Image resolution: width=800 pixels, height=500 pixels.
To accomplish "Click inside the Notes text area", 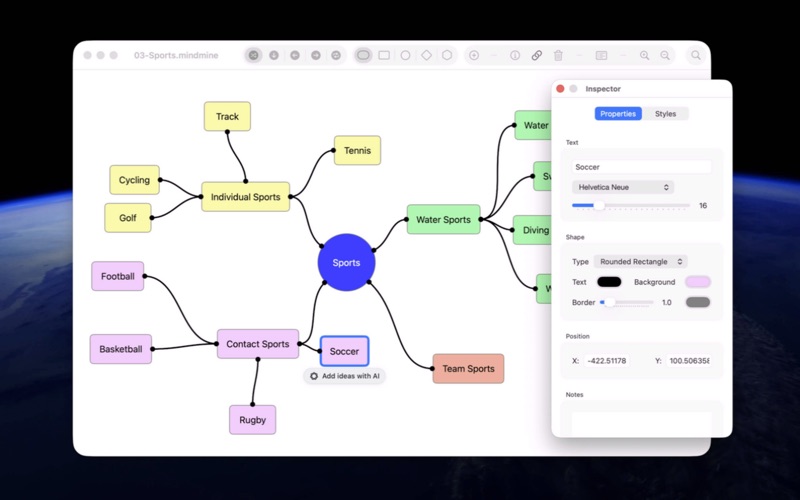I will [641, 423].
